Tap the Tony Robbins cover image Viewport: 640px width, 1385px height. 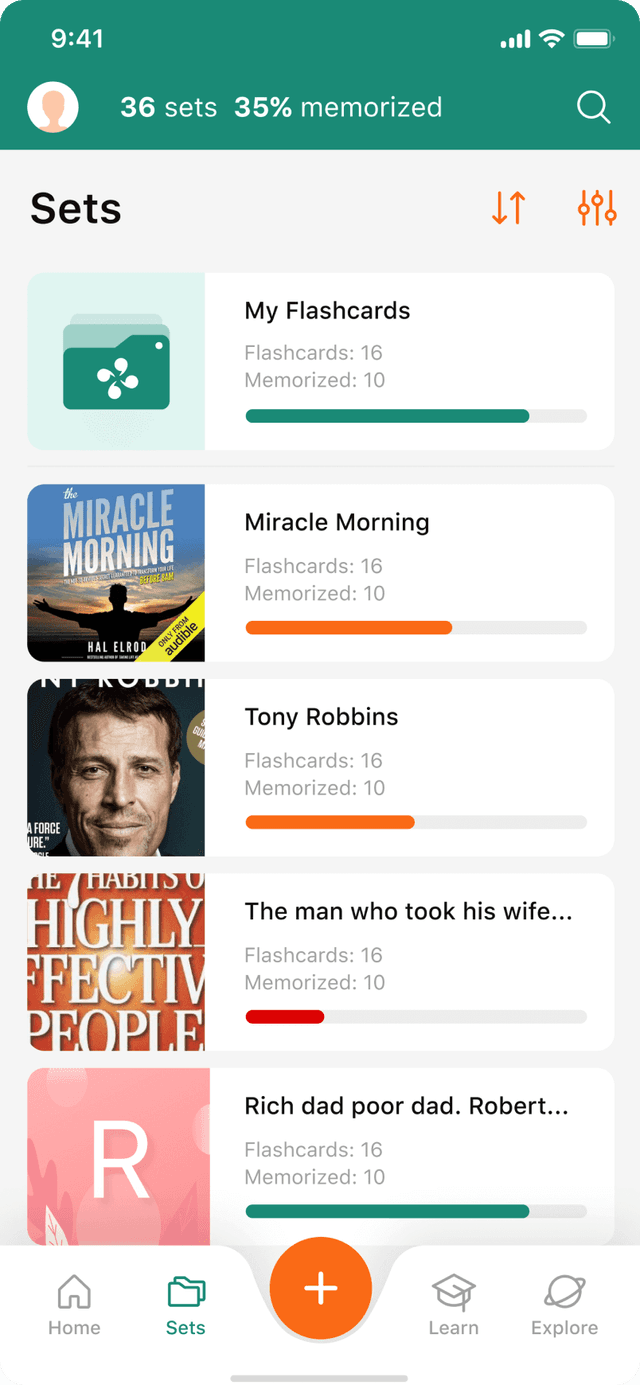tap(116, 767)
